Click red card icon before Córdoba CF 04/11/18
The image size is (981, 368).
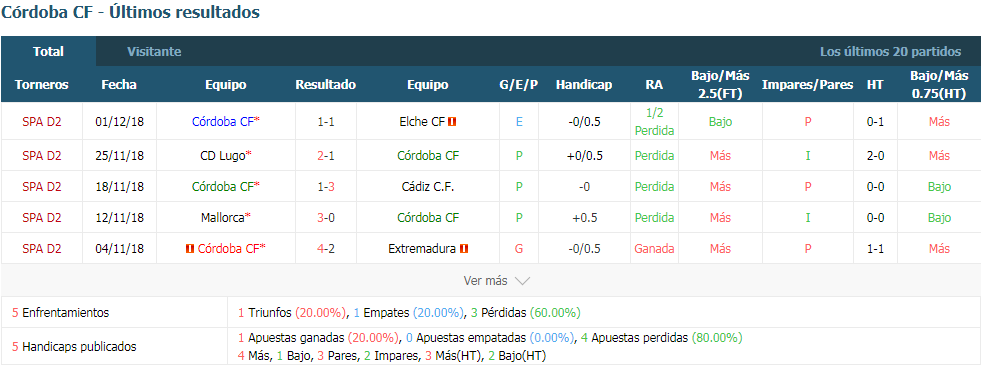(190, 248)
